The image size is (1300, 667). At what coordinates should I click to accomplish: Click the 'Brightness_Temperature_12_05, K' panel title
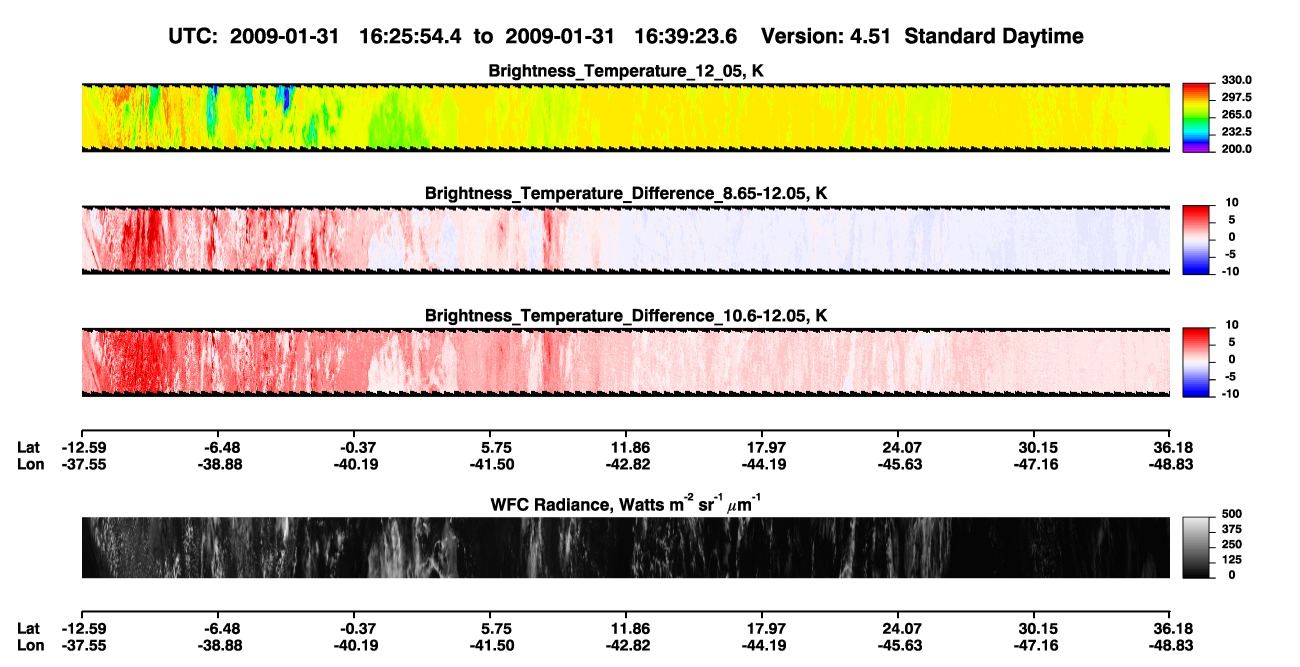tap(626, 71)
